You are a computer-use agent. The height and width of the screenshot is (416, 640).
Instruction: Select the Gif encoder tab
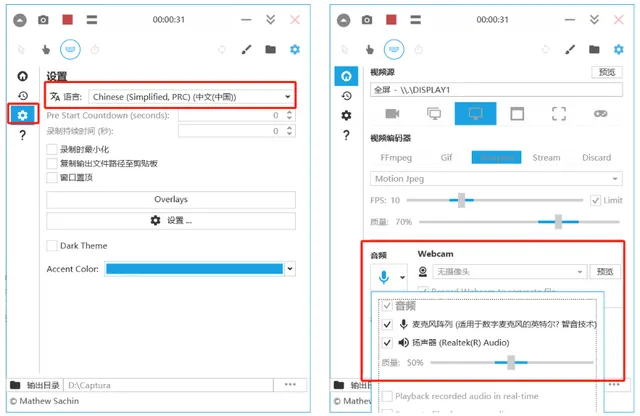[446, 158]
